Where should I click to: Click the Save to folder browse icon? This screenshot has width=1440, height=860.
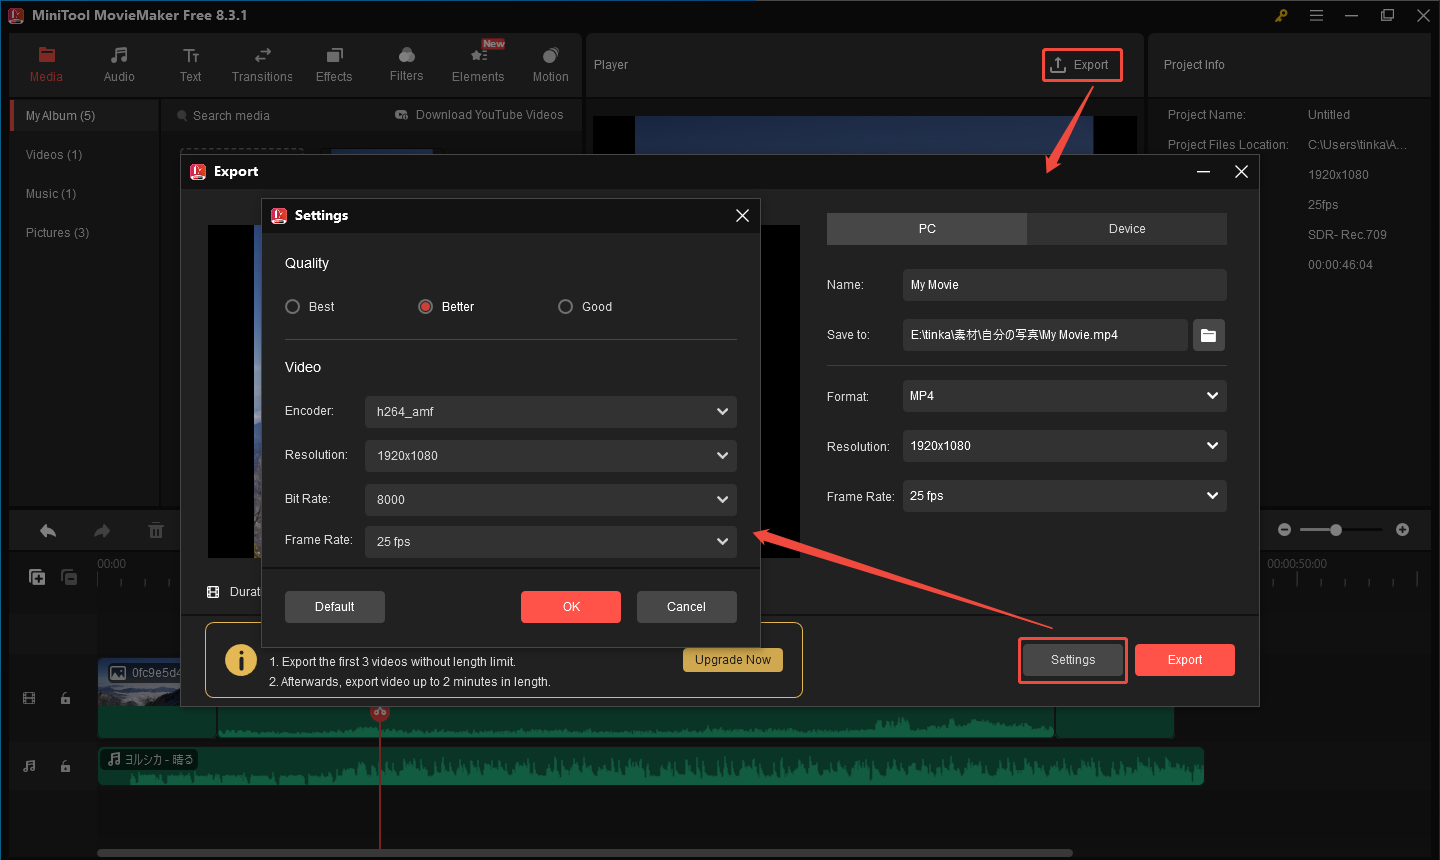[x=1208, y=335]
